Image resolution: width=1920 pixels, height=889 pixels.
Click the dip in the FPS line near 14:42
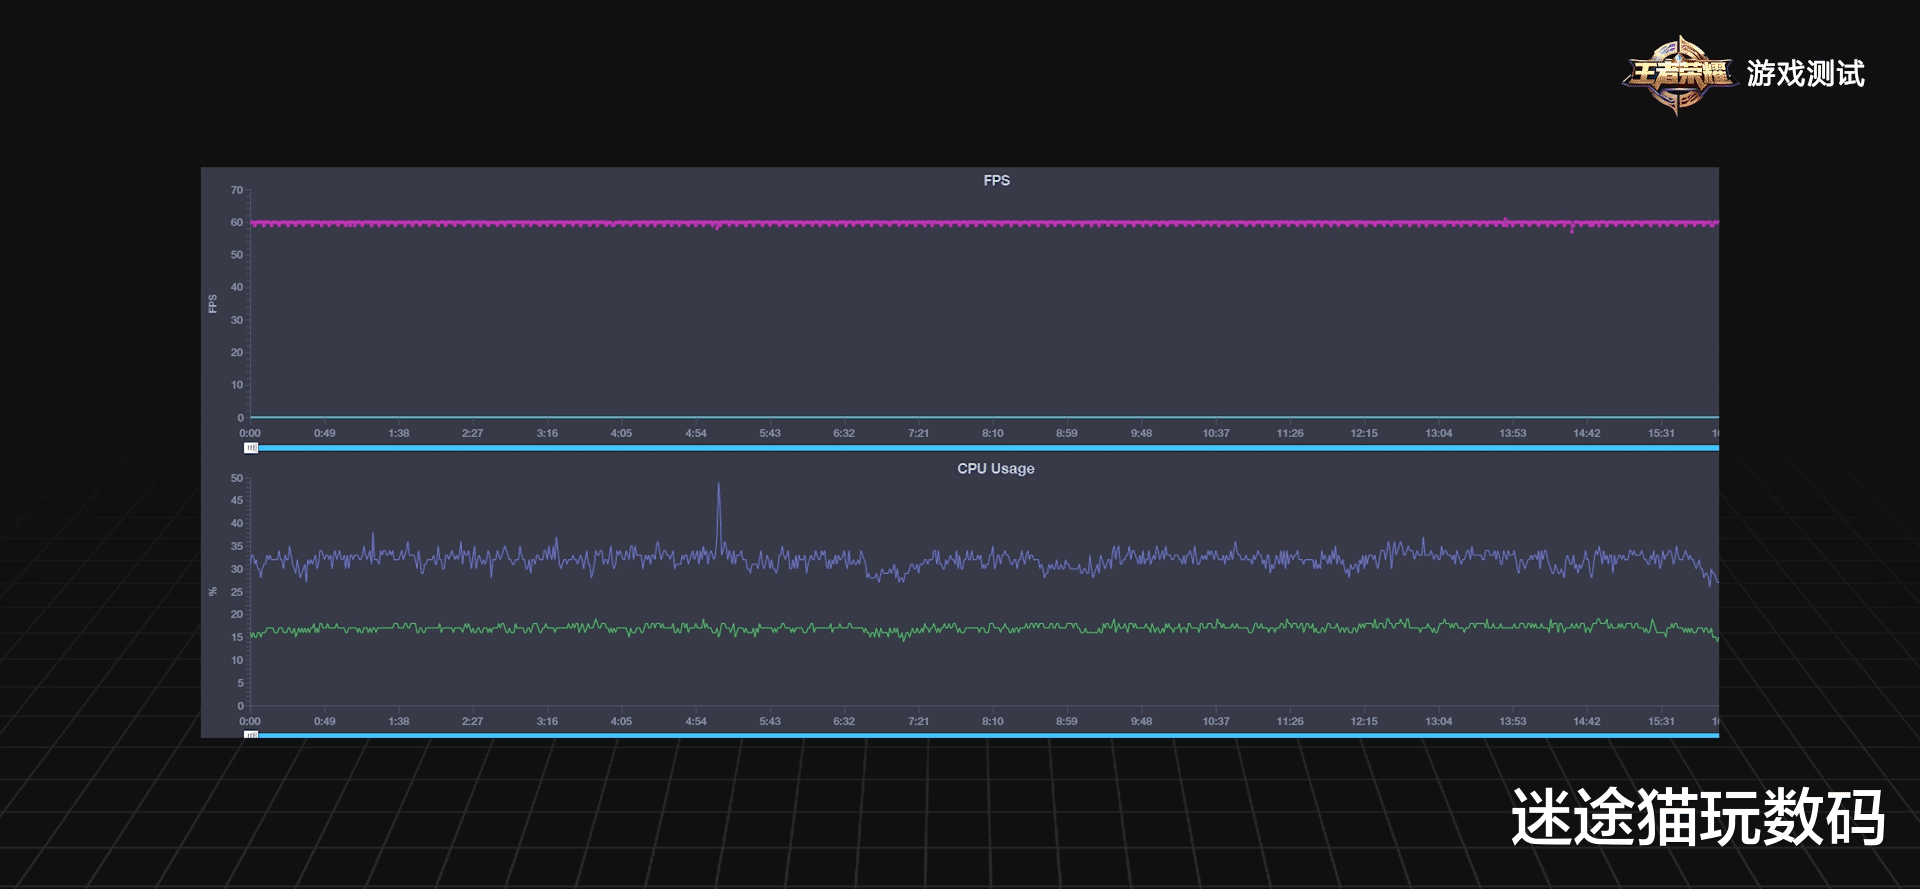(x=1572, y=229)
